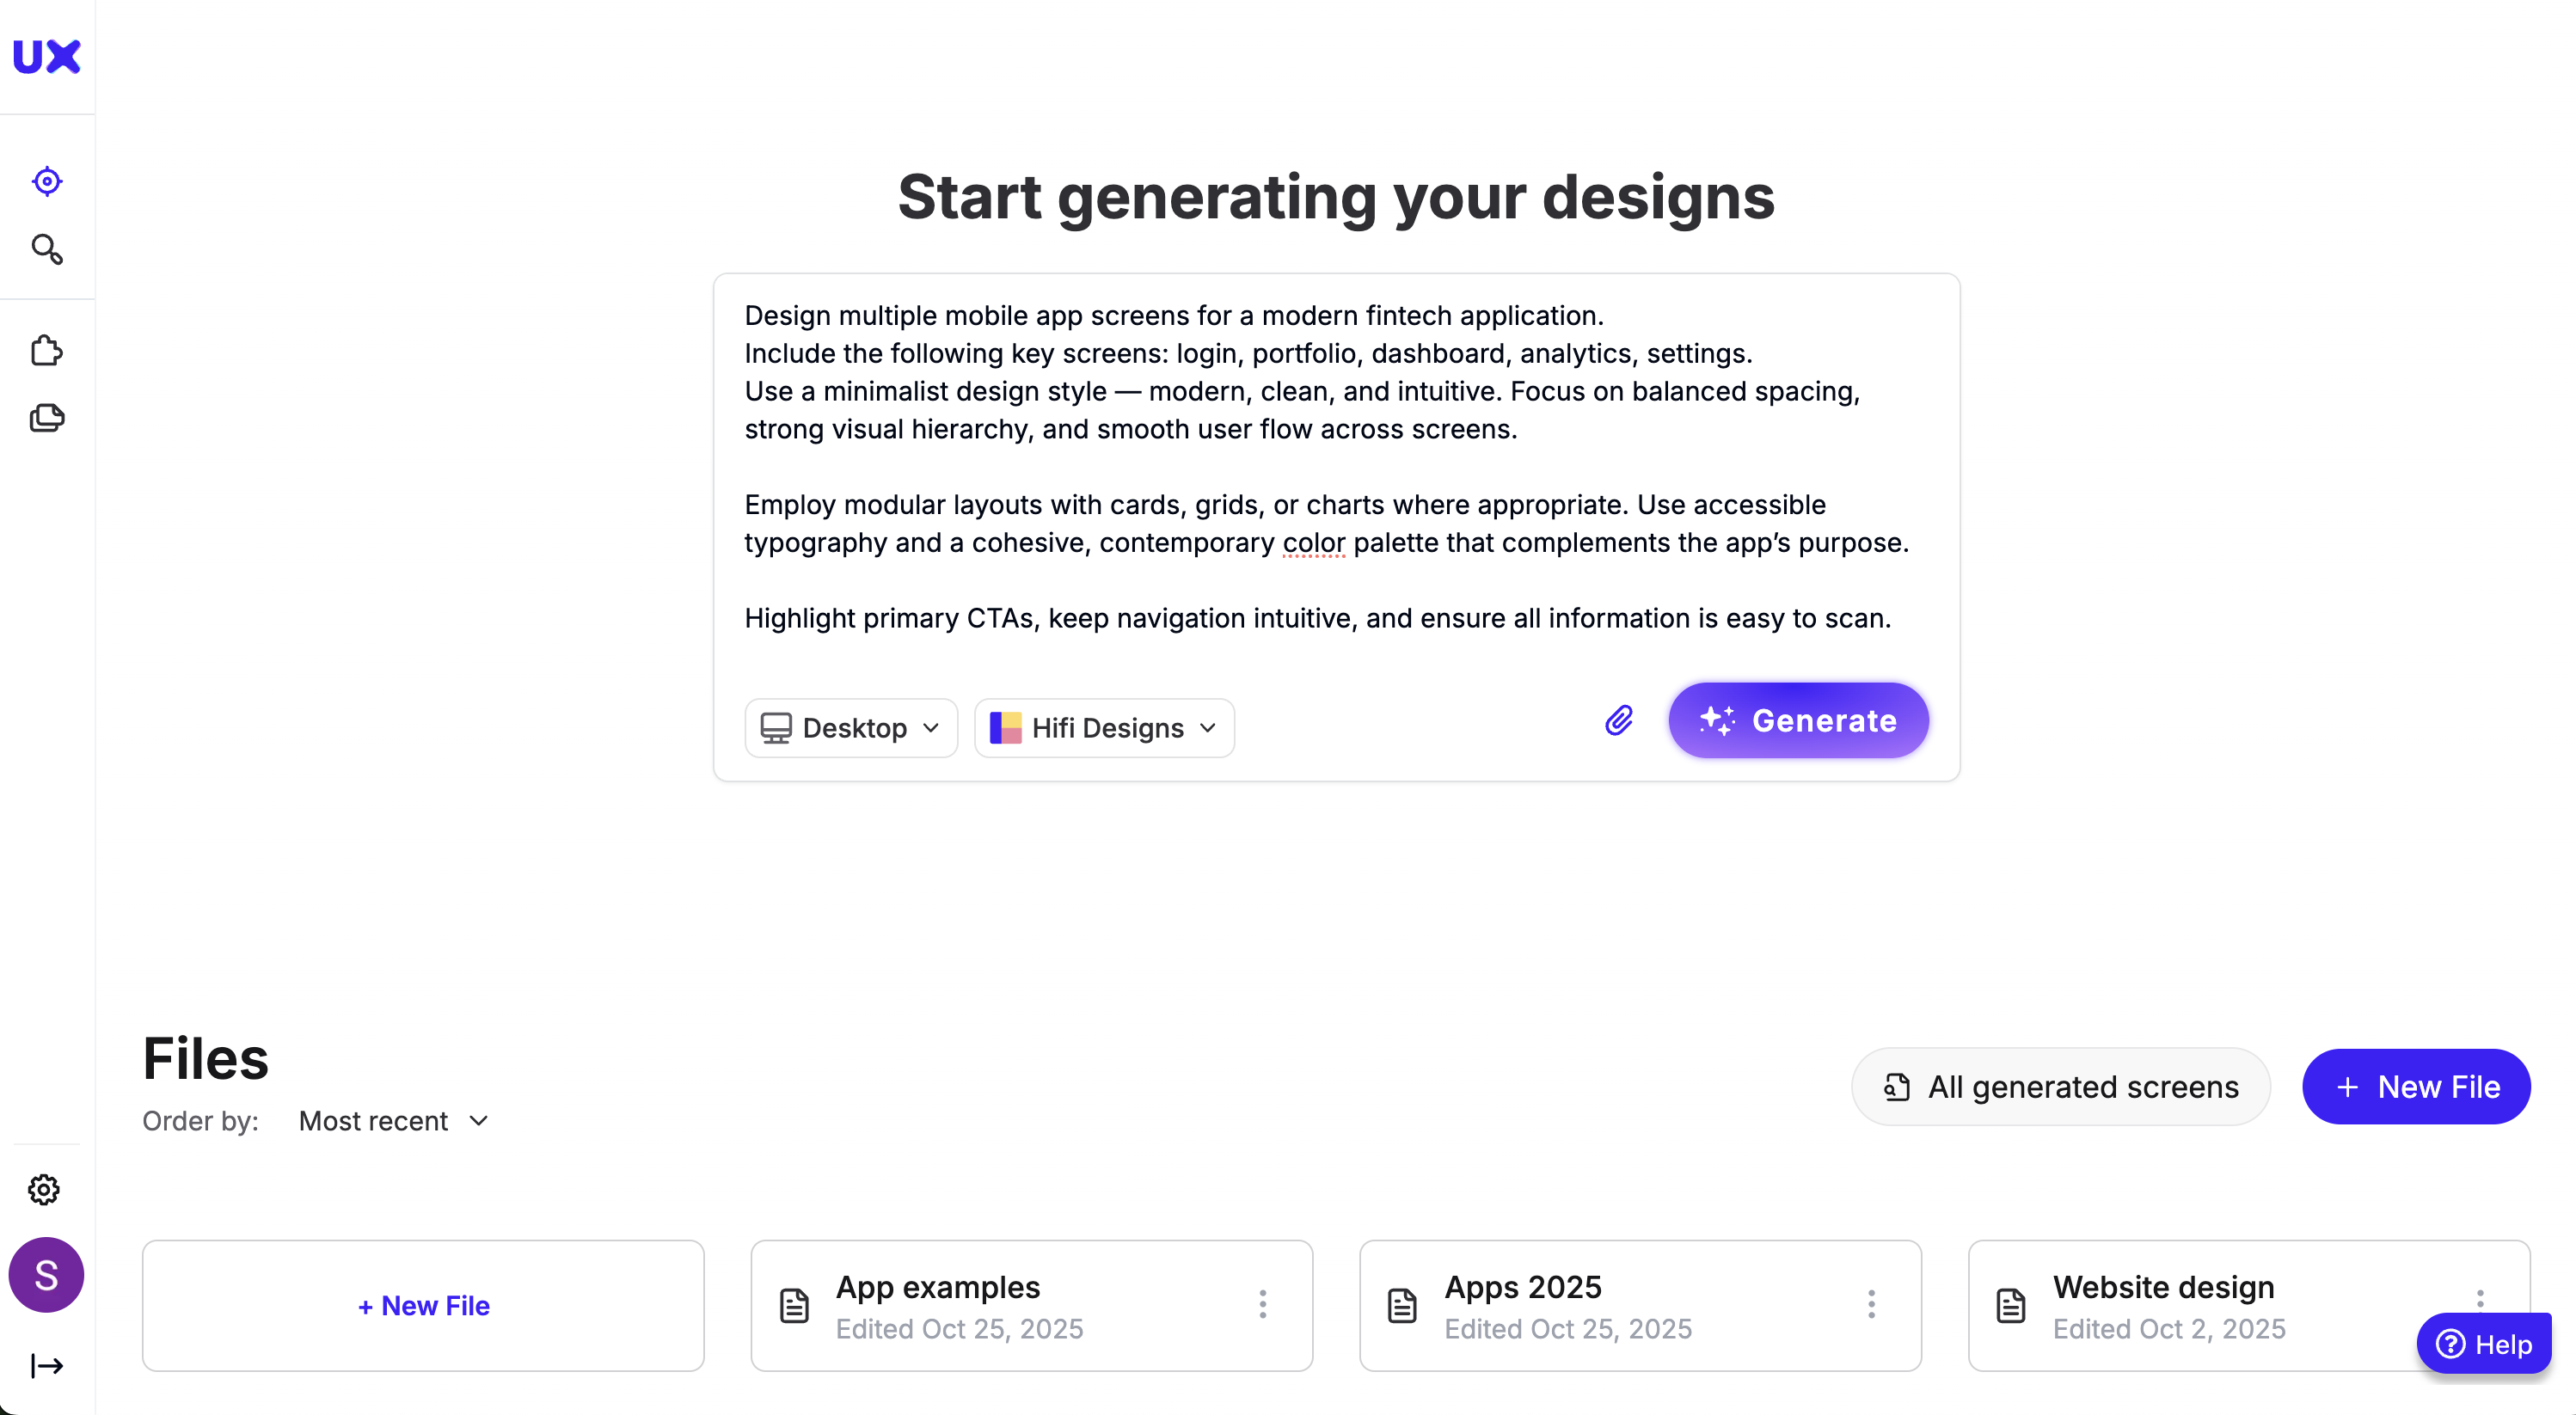The width and height of the screenshot is (2576, 1415).
Task: Click the search icon in sidebar
Action: 47,249
